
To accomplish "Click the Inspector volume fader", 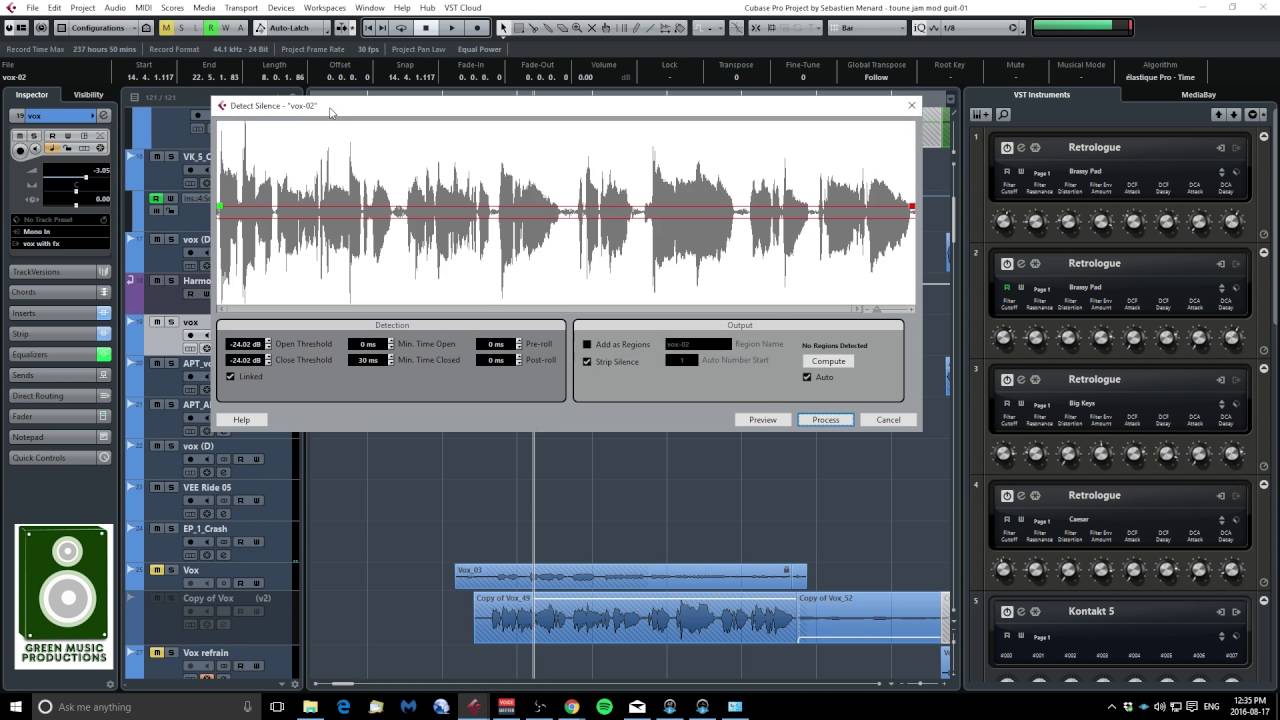I will pos(85,176).
